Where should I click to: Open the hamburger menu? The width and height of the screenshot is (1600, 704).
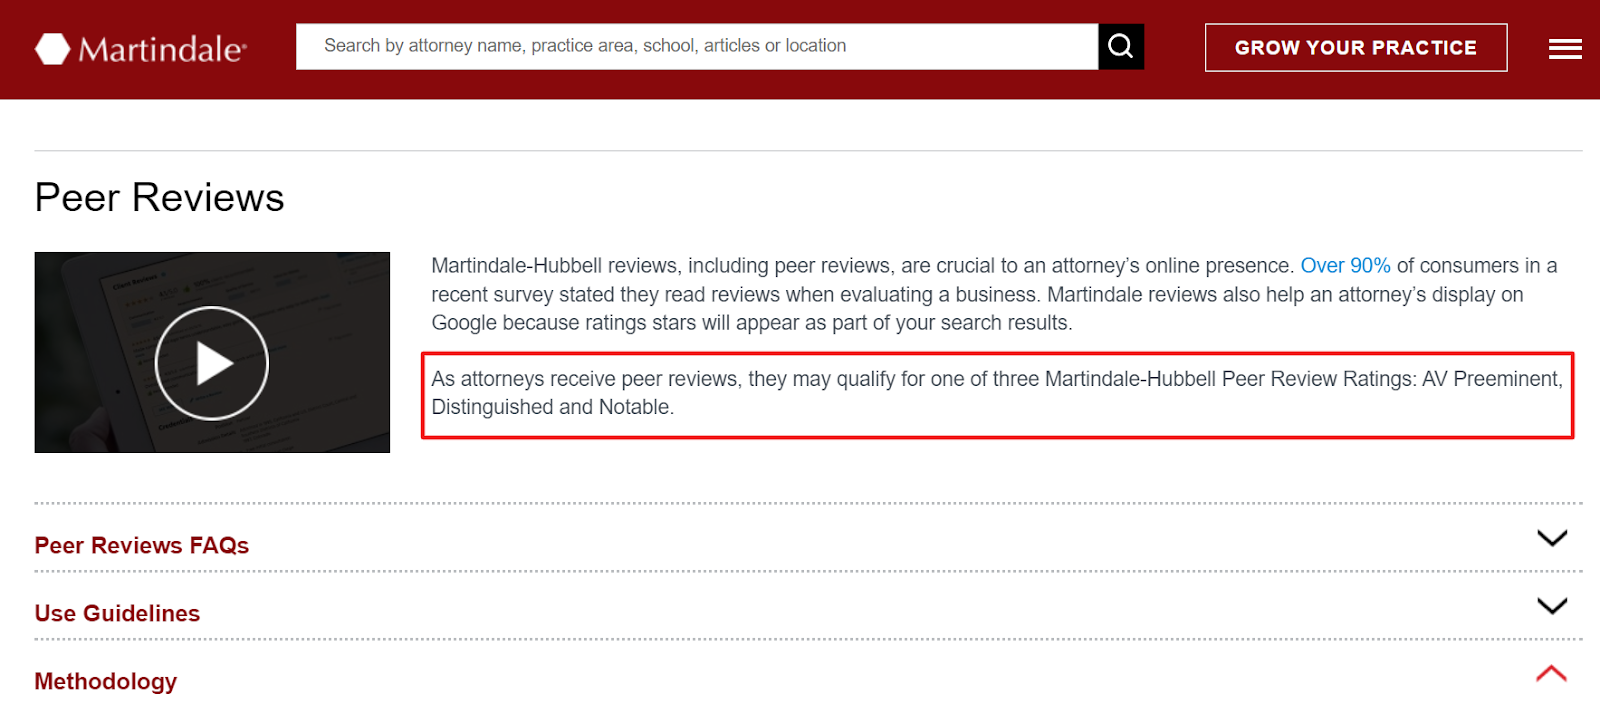(1565, 49)
